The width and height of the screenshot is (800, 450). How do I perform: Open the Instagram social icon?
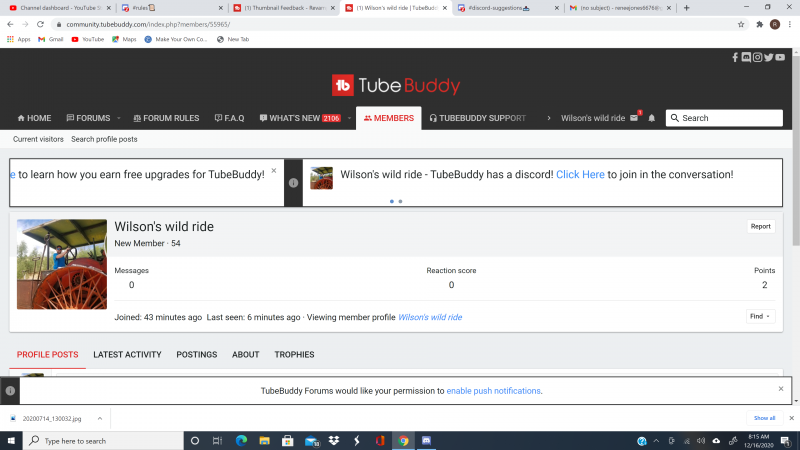pos(757,58)
